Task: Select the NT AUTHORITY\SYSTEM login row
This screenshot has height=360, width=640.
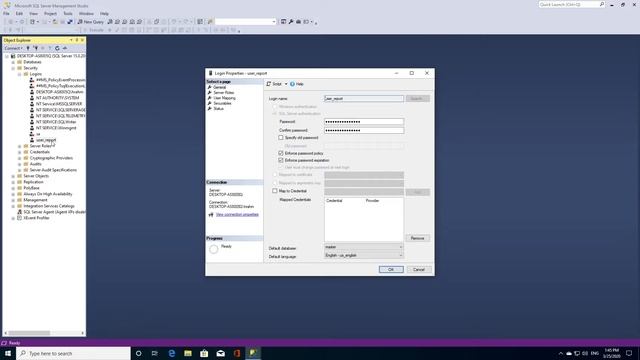Action: click(57, 98)
